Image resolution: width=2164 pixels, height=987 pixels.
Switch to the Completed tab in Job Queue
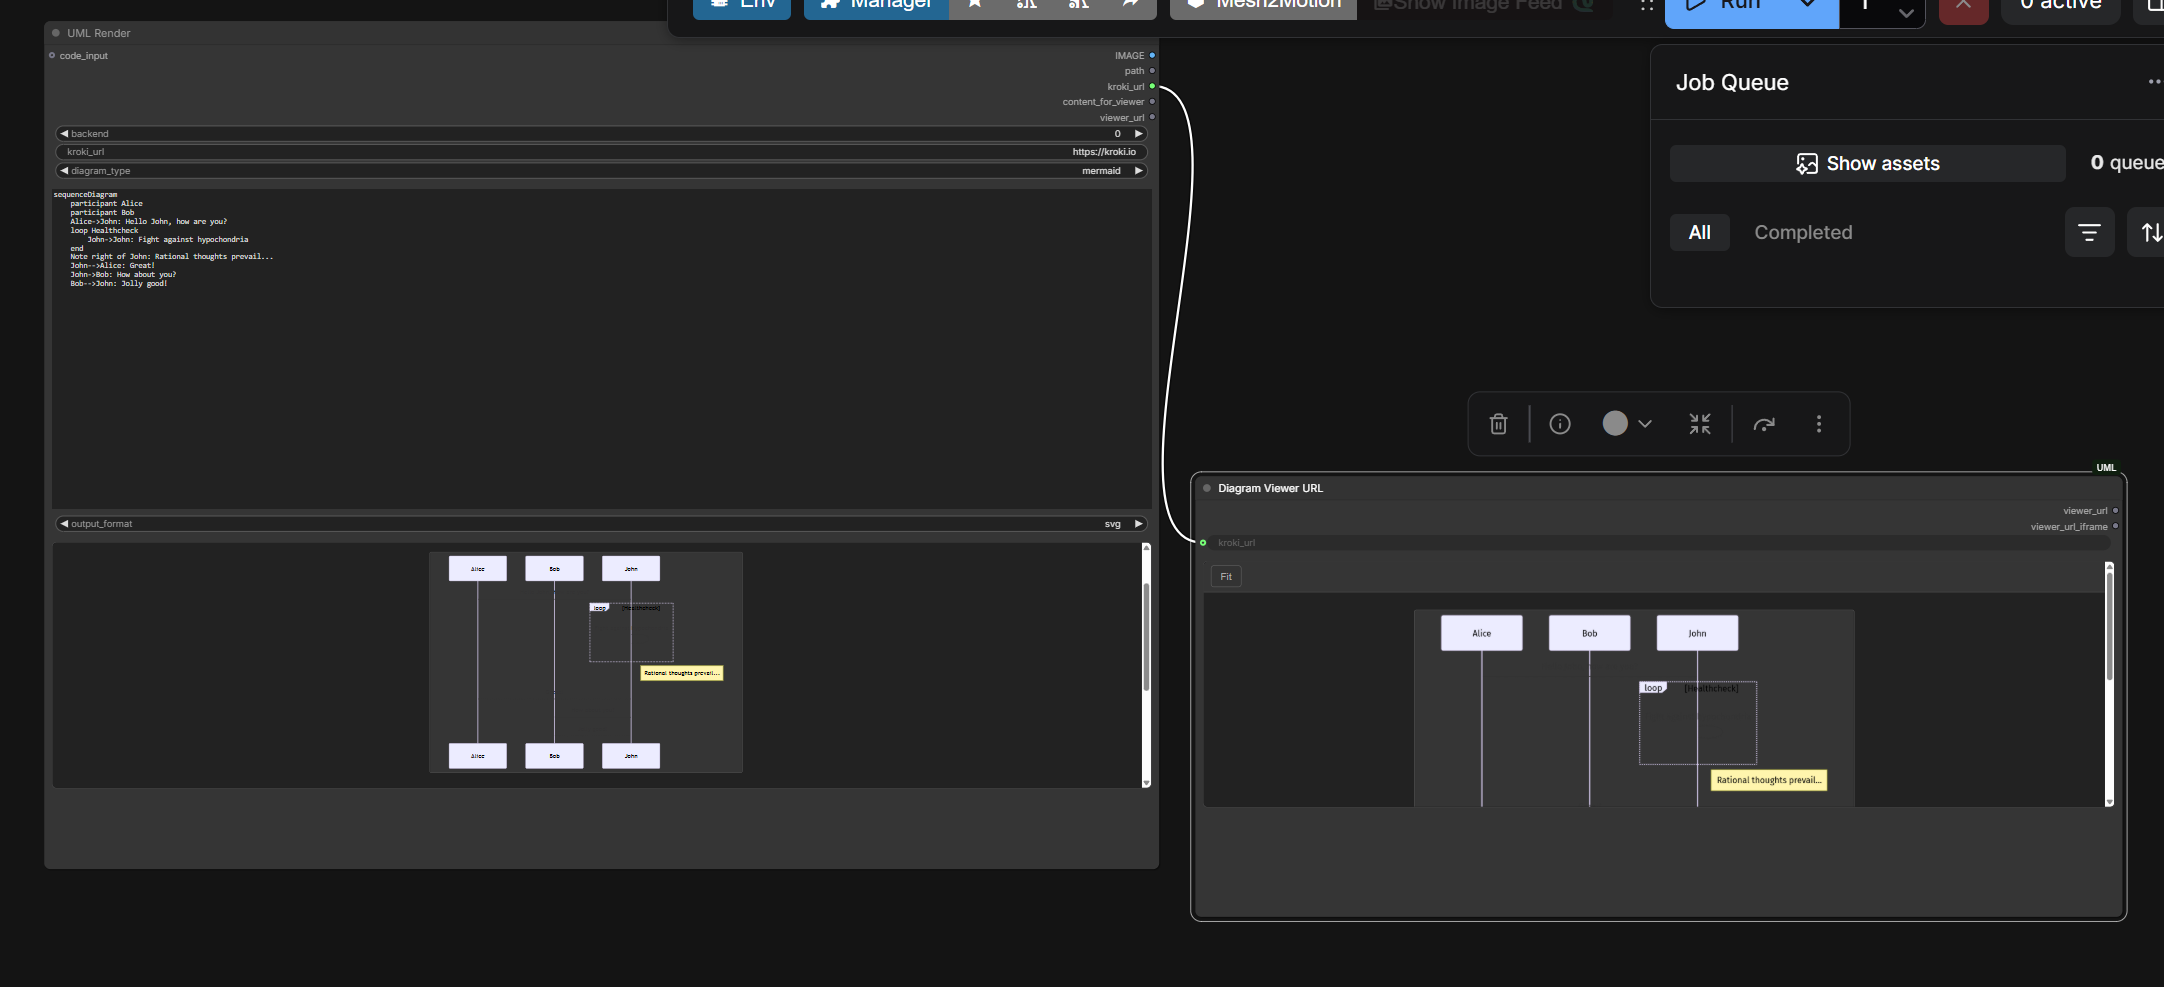1803,233
